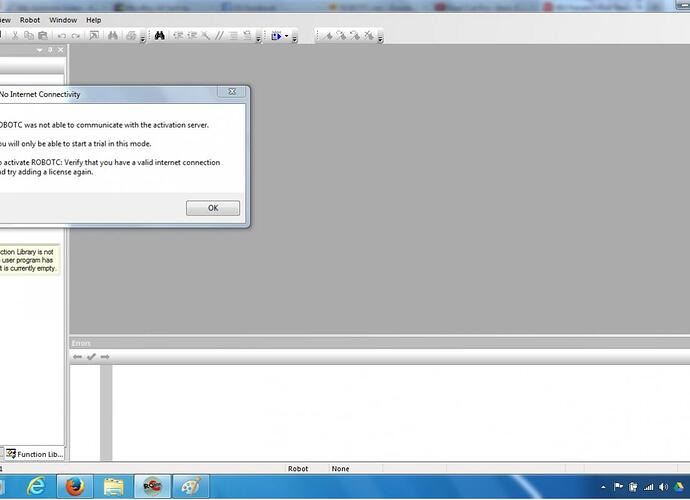
Task: Click the Redo arrow icon
Action: point(76,36)
